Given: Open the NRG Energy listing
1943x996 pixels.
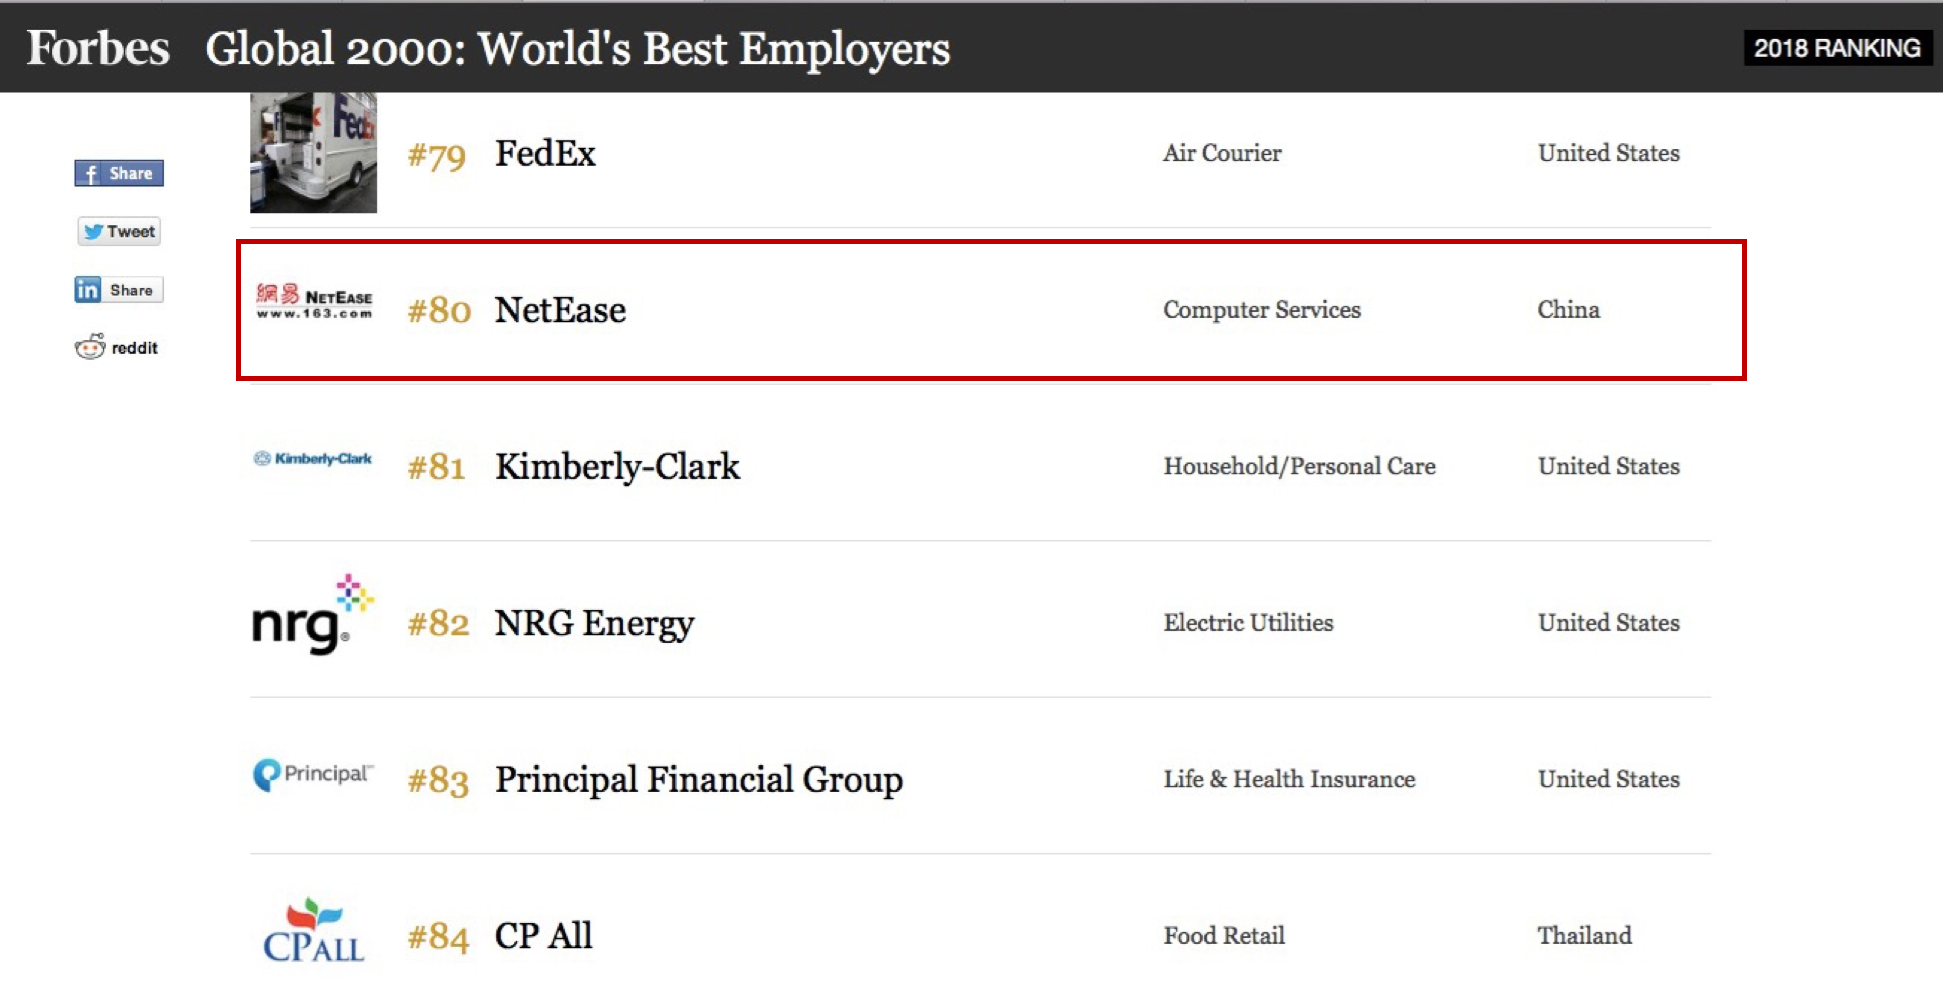Looking at the screenshot, I should 594,623.
